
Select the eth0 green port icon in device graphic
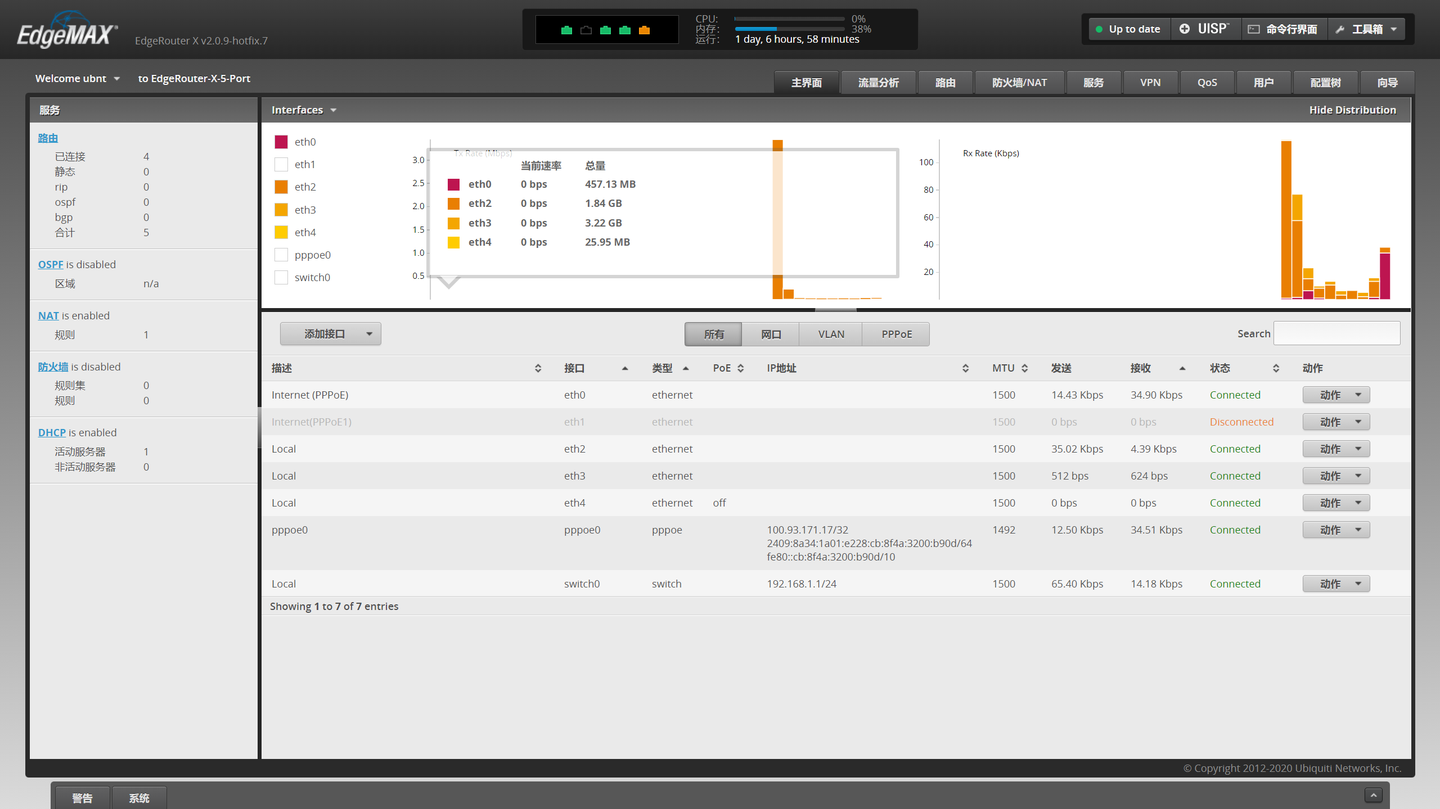click(567, 30)
